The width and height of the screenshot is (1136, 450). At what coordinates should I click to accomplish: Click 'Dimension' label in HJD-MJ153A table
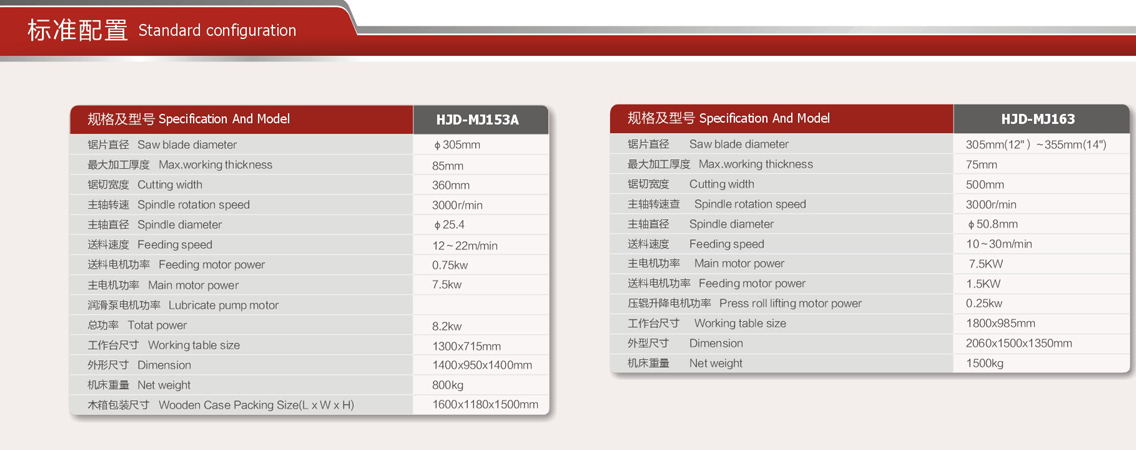(x=164, y=365)
